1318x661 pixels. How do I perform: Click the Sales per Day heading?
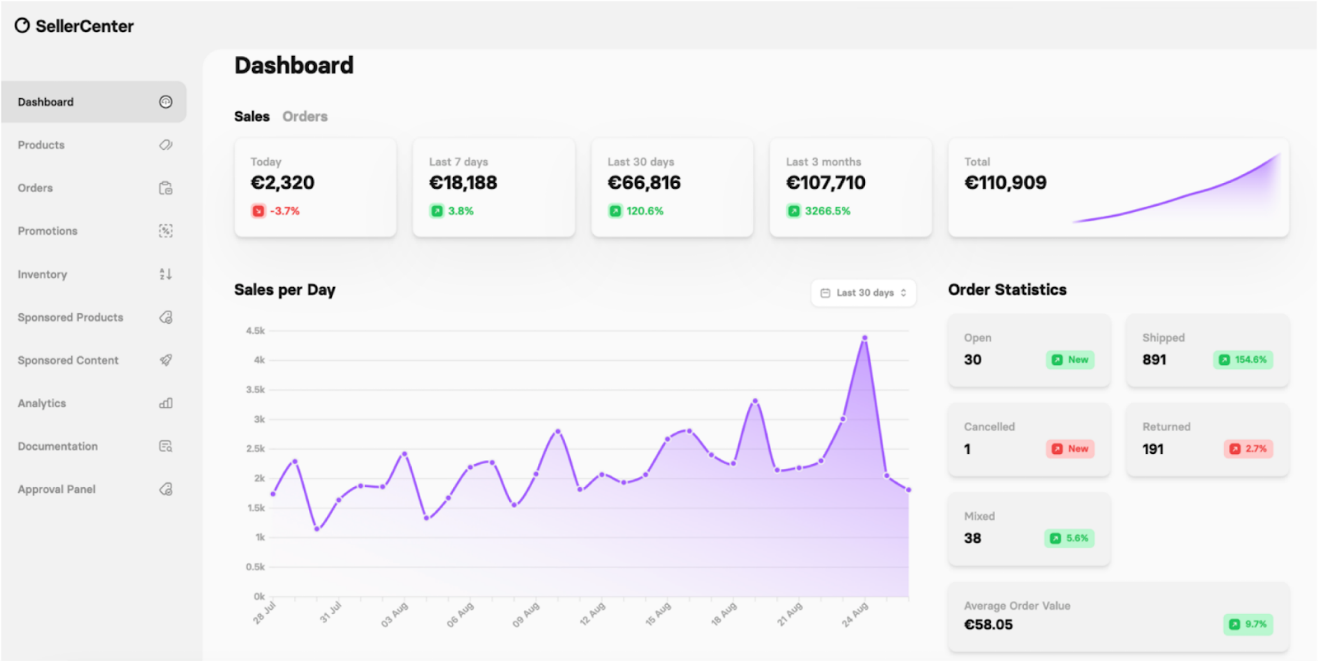[x=285, y=290]
